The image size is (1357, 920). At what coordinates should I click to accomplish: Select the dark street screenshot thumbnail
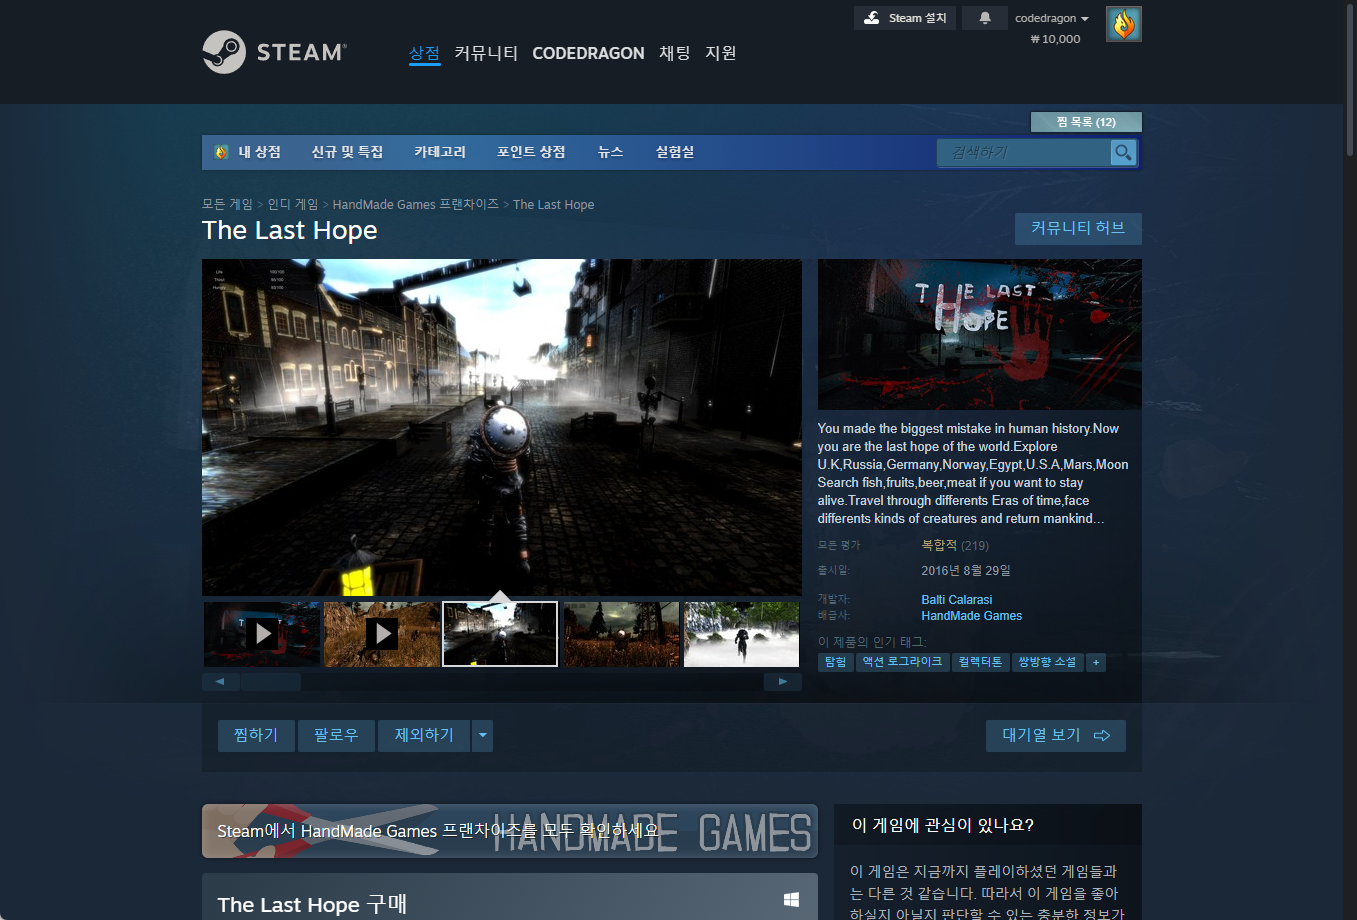[500, 634]
